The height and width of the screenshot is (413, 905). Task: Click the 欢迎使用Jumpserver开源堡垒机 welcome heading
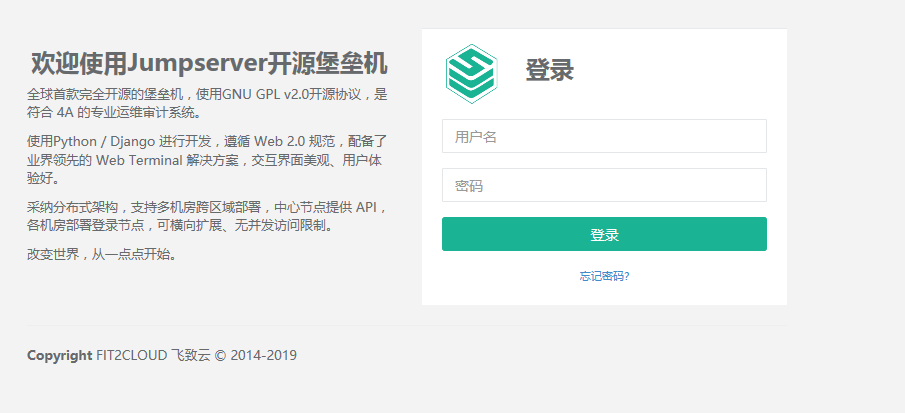coord(209,63)
